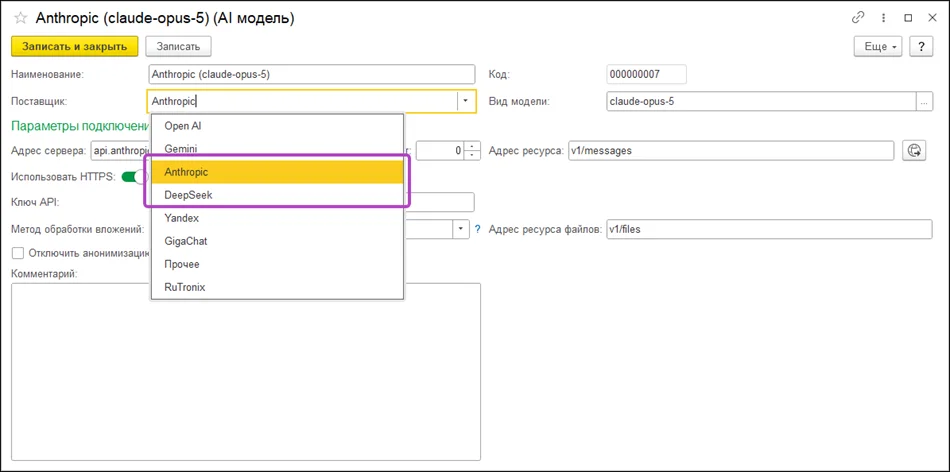Check the Отключить анонимизацию checkbox
Screen dimensions: 950x472
[18, 253]
